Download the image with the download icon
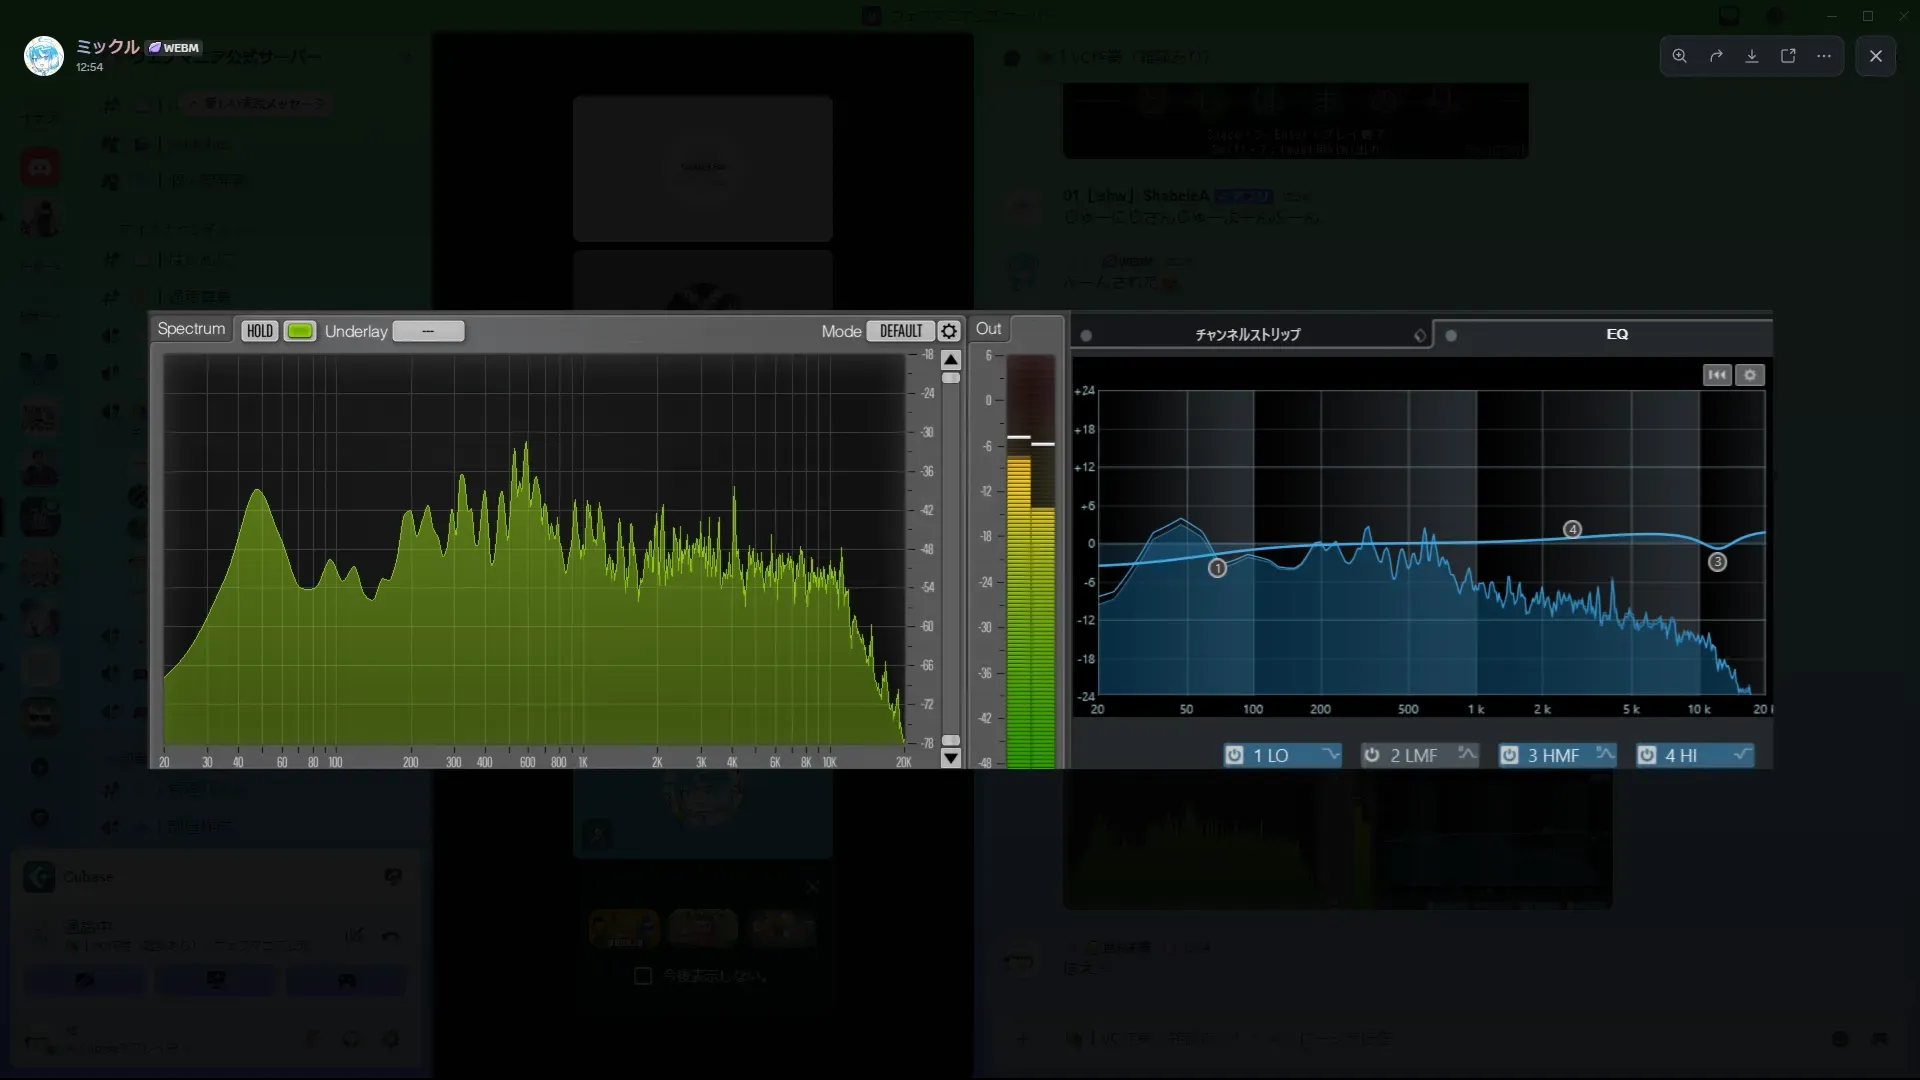1920x1080 pixels. [x=1752, y=56]
